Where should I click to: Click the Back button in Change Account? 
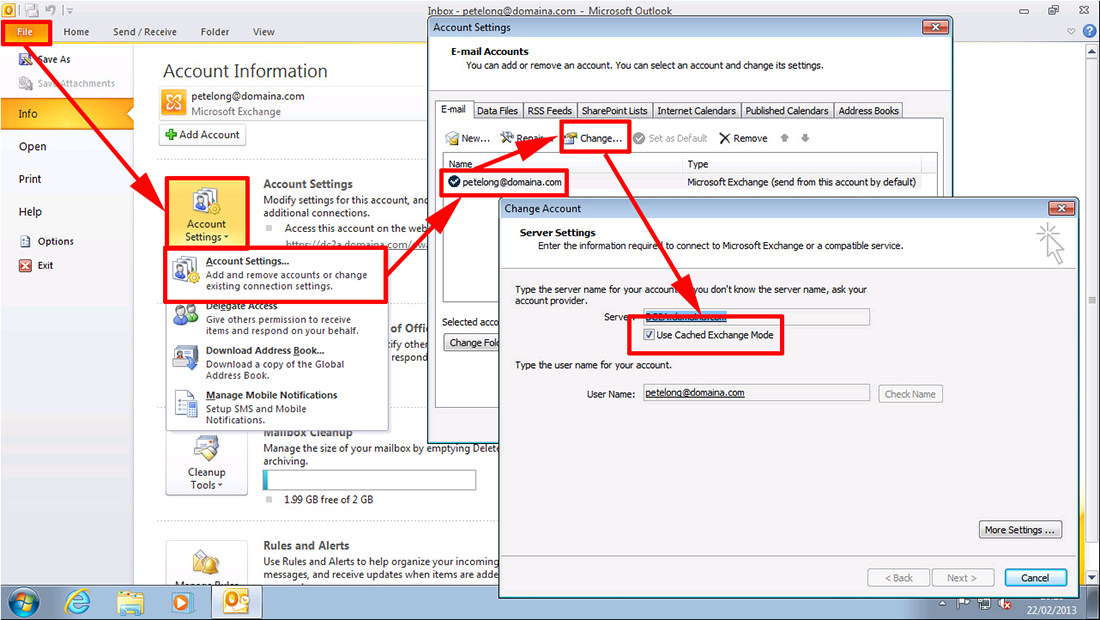899,578
